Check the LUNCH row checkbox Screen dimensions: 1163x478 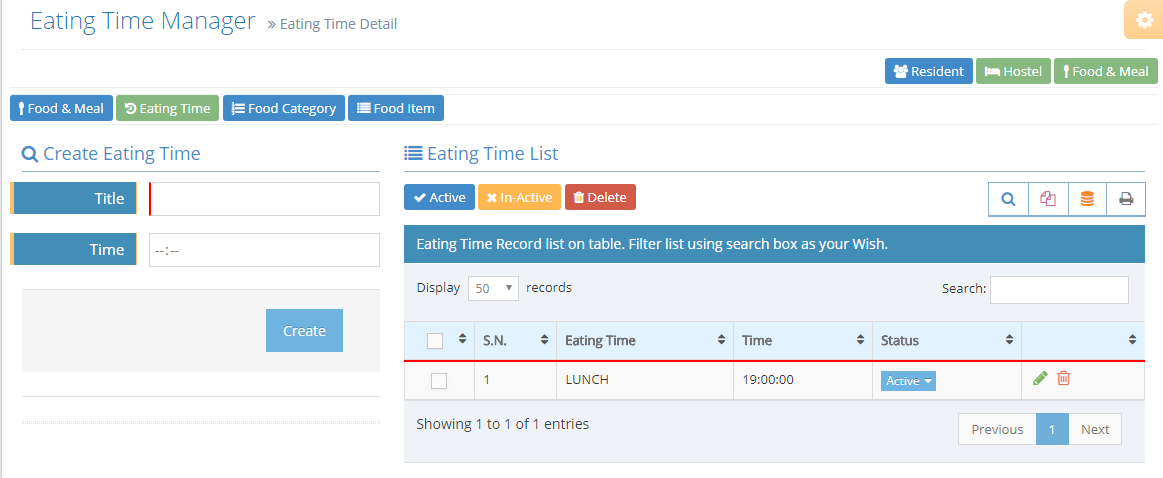click(439, 381)
